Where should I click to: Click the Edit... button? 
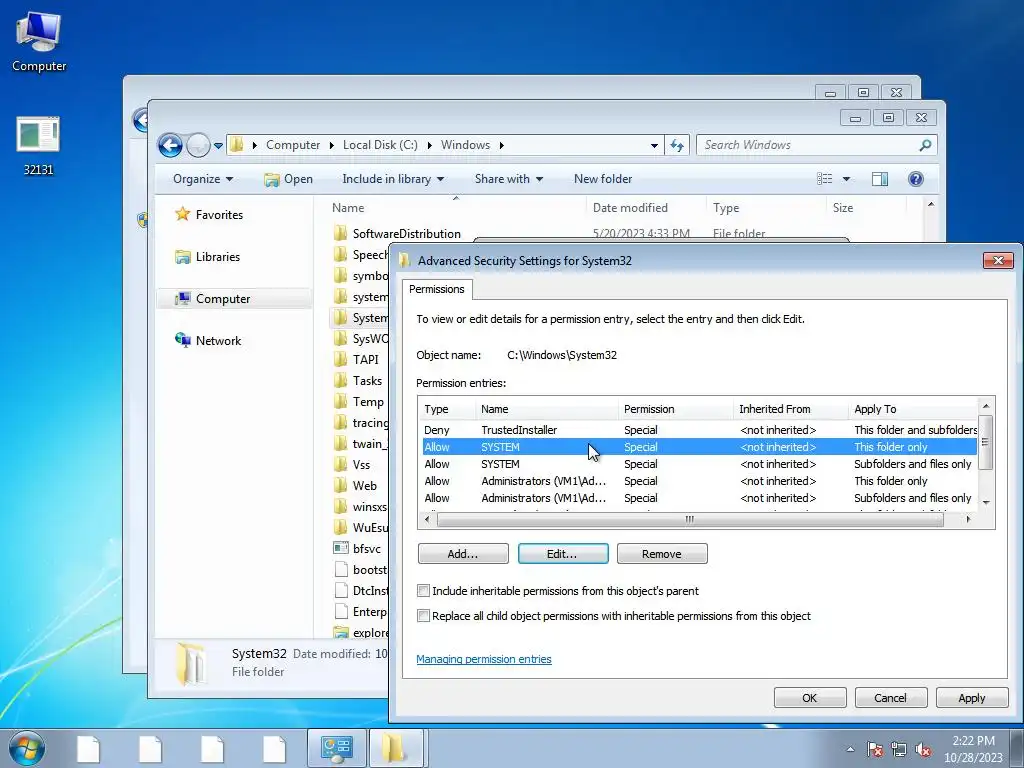[563, 554]
